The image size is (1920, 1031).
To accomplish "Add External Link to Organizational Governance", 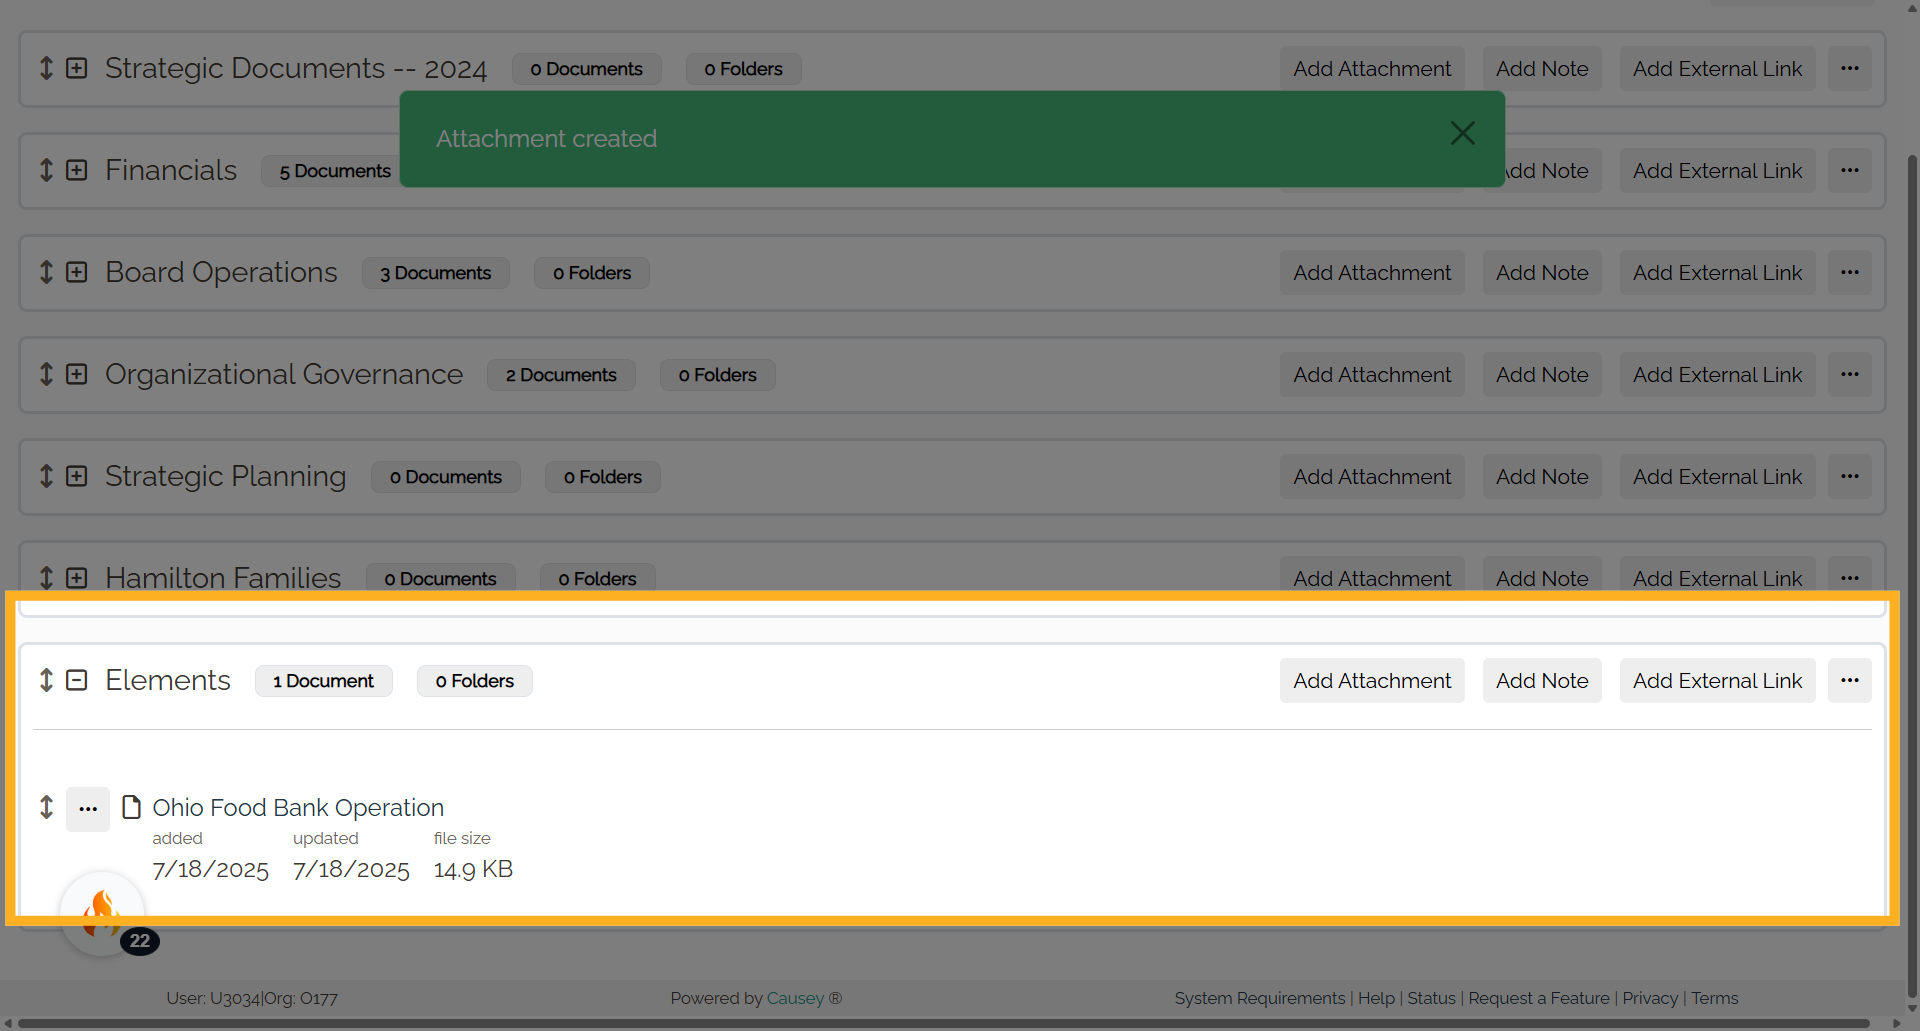I will tap(1717, 375).
